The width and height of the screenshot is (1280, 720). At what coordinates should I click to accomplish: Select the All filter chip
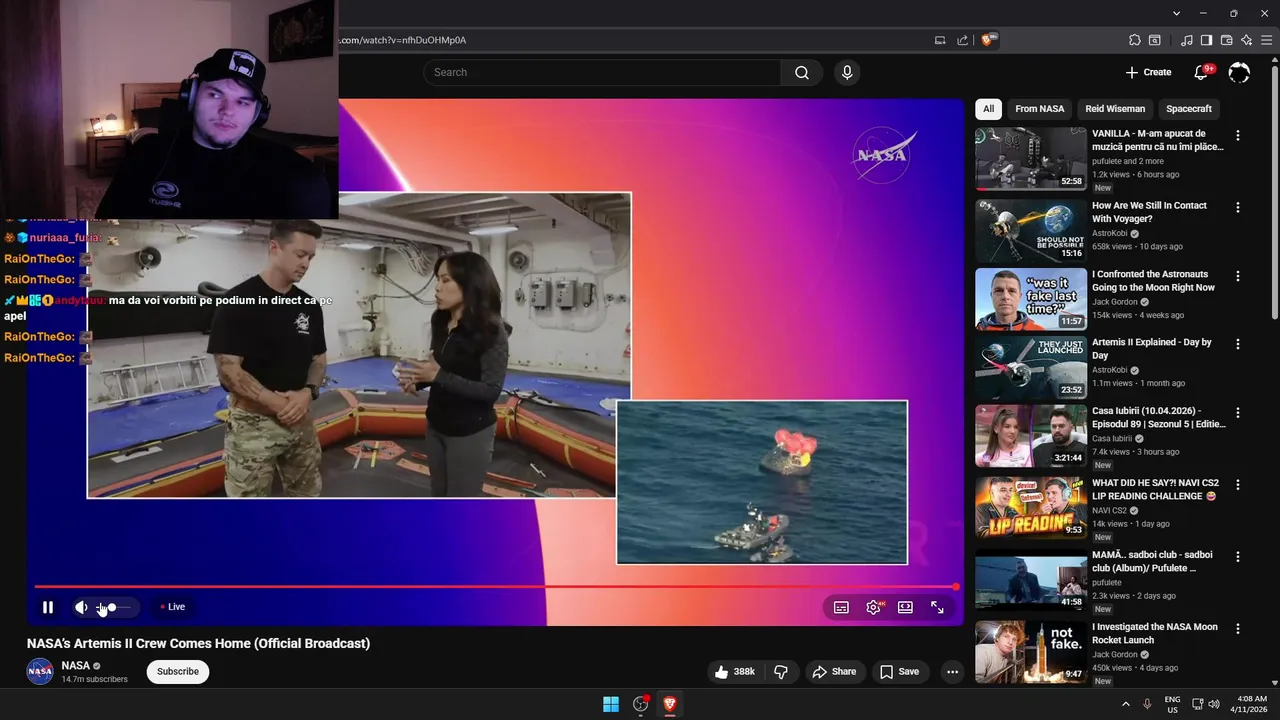[988, 109]
